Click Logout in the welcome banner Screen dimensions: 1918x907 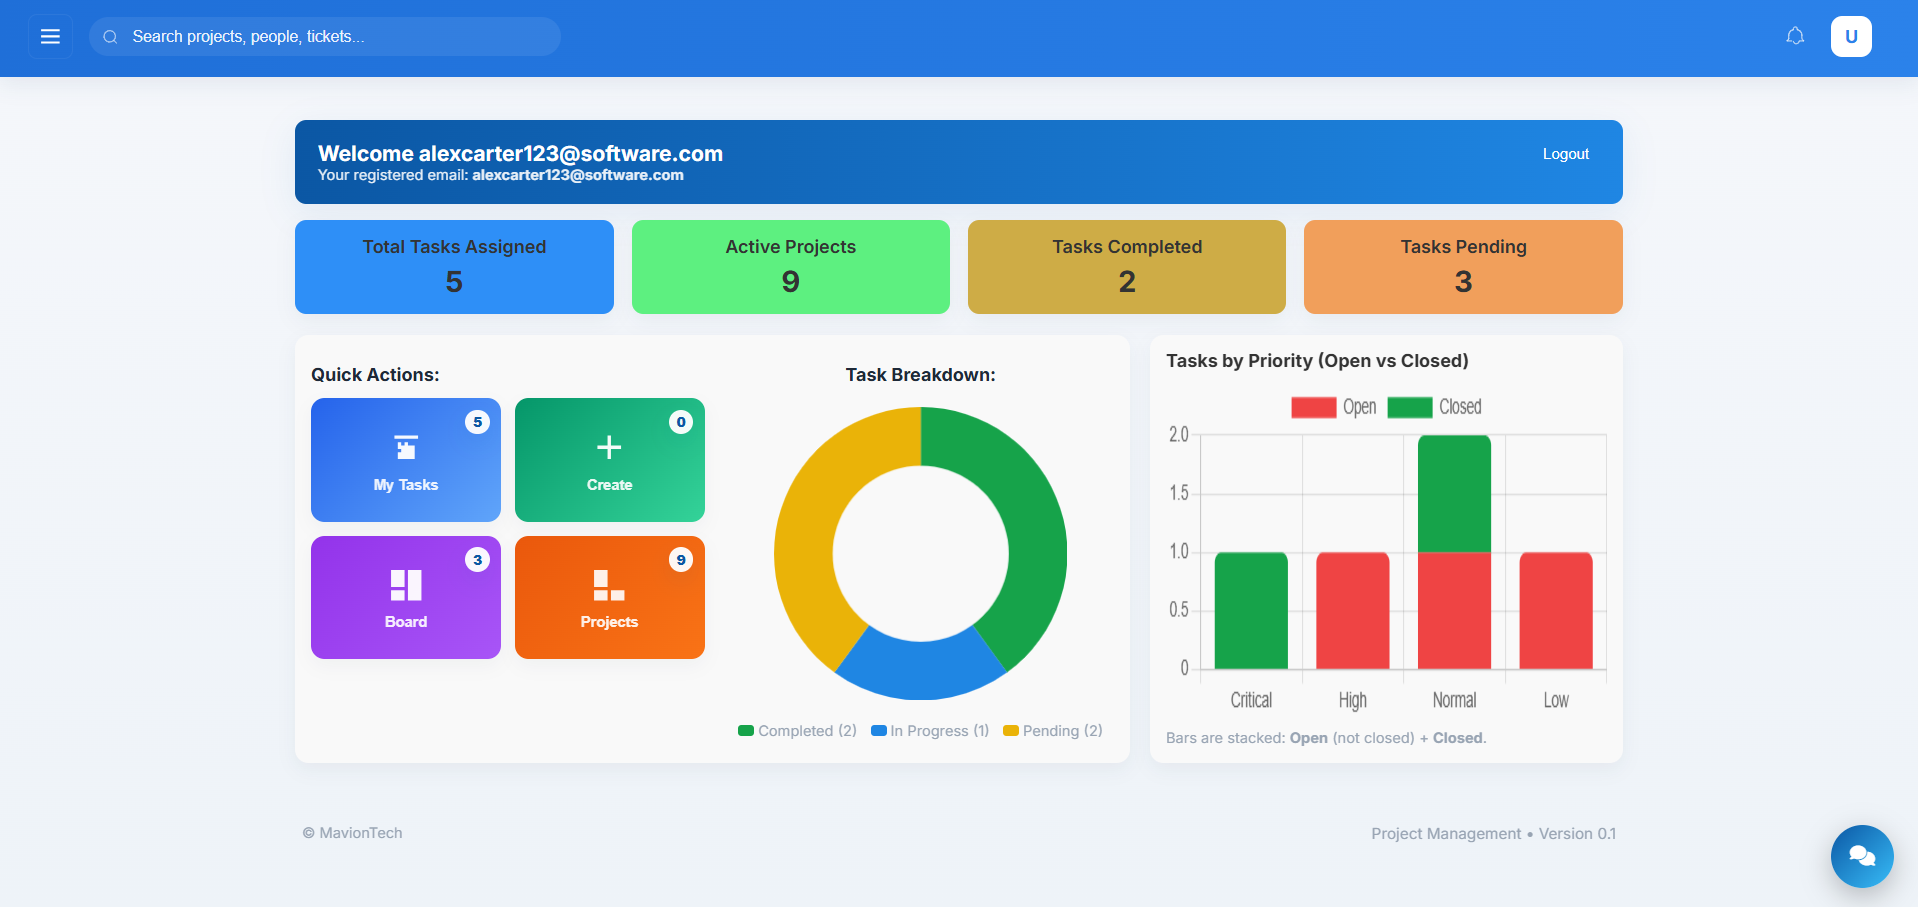(1564, 154)
